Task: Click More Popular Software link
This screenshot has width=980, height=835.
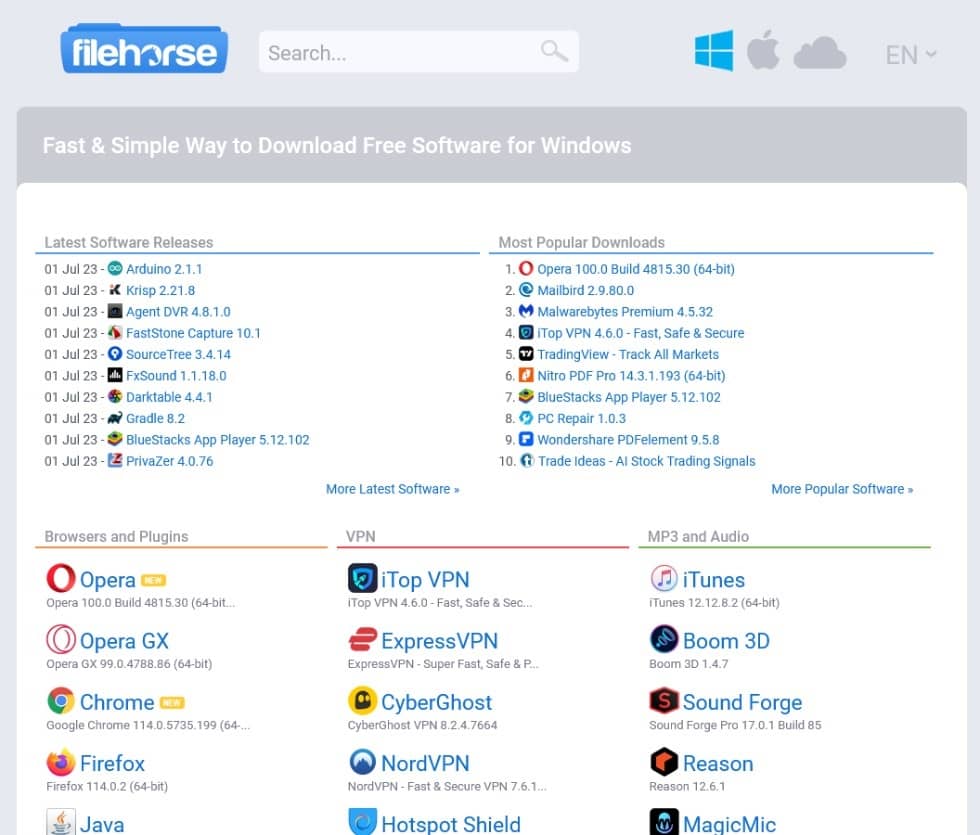Action: click(x=842, y=489)
